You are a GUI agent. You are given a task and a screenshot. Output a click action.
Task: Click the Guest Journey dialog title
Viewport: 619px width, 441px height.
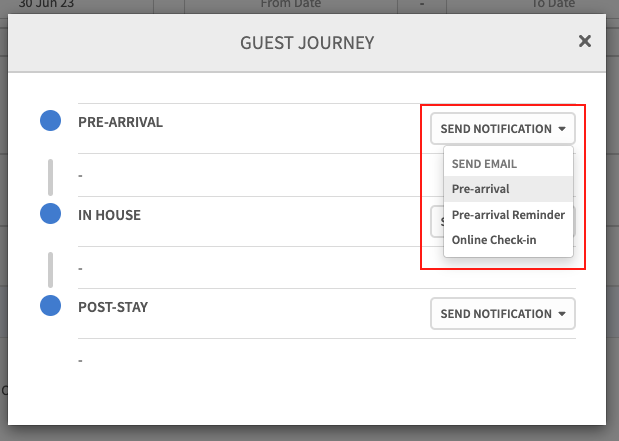click(306, 43)
